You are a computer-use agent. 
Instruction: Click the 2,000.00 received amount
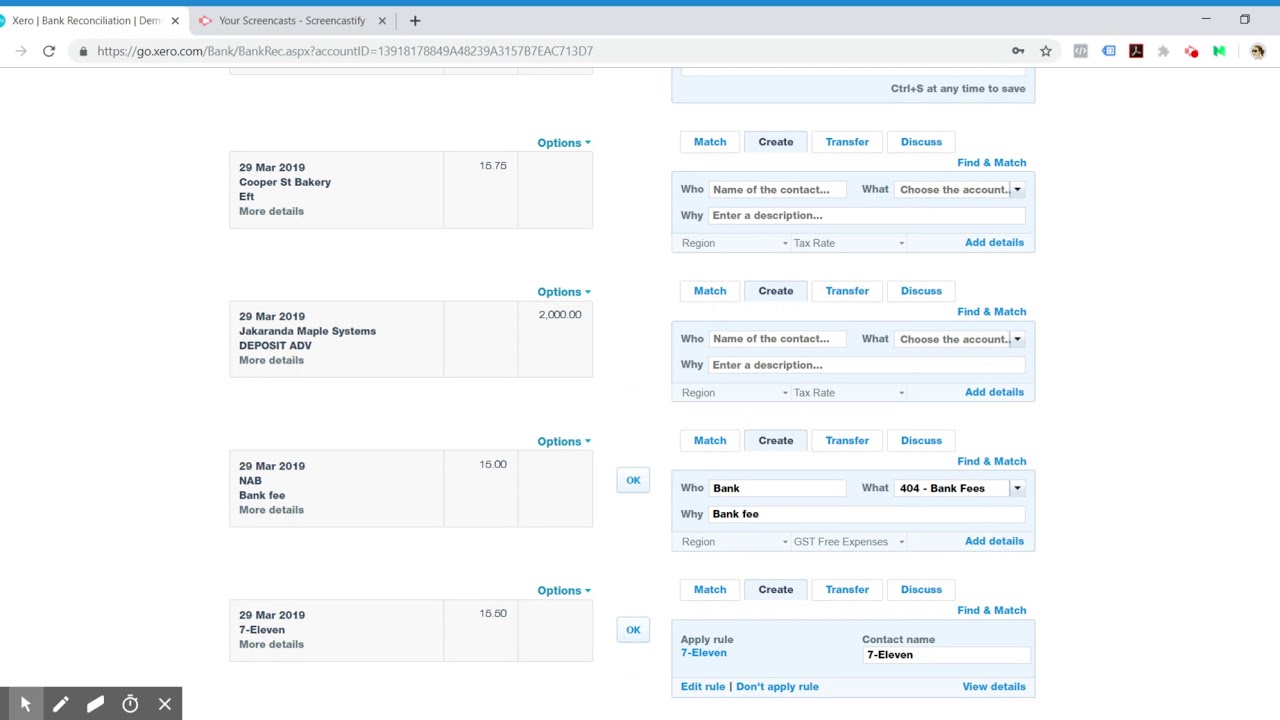coord(560,314)
